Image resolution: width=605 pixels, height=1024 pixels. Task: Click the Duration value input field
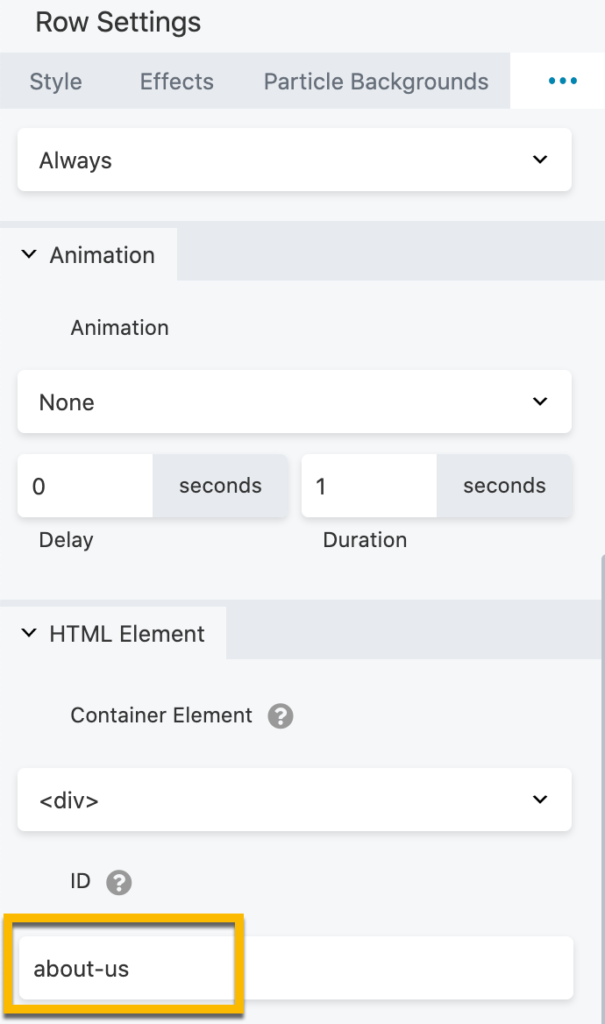[369, 487]
